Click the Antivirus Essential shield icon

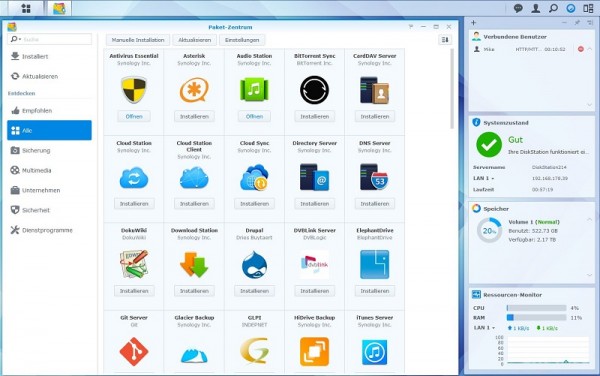[134, 90]
